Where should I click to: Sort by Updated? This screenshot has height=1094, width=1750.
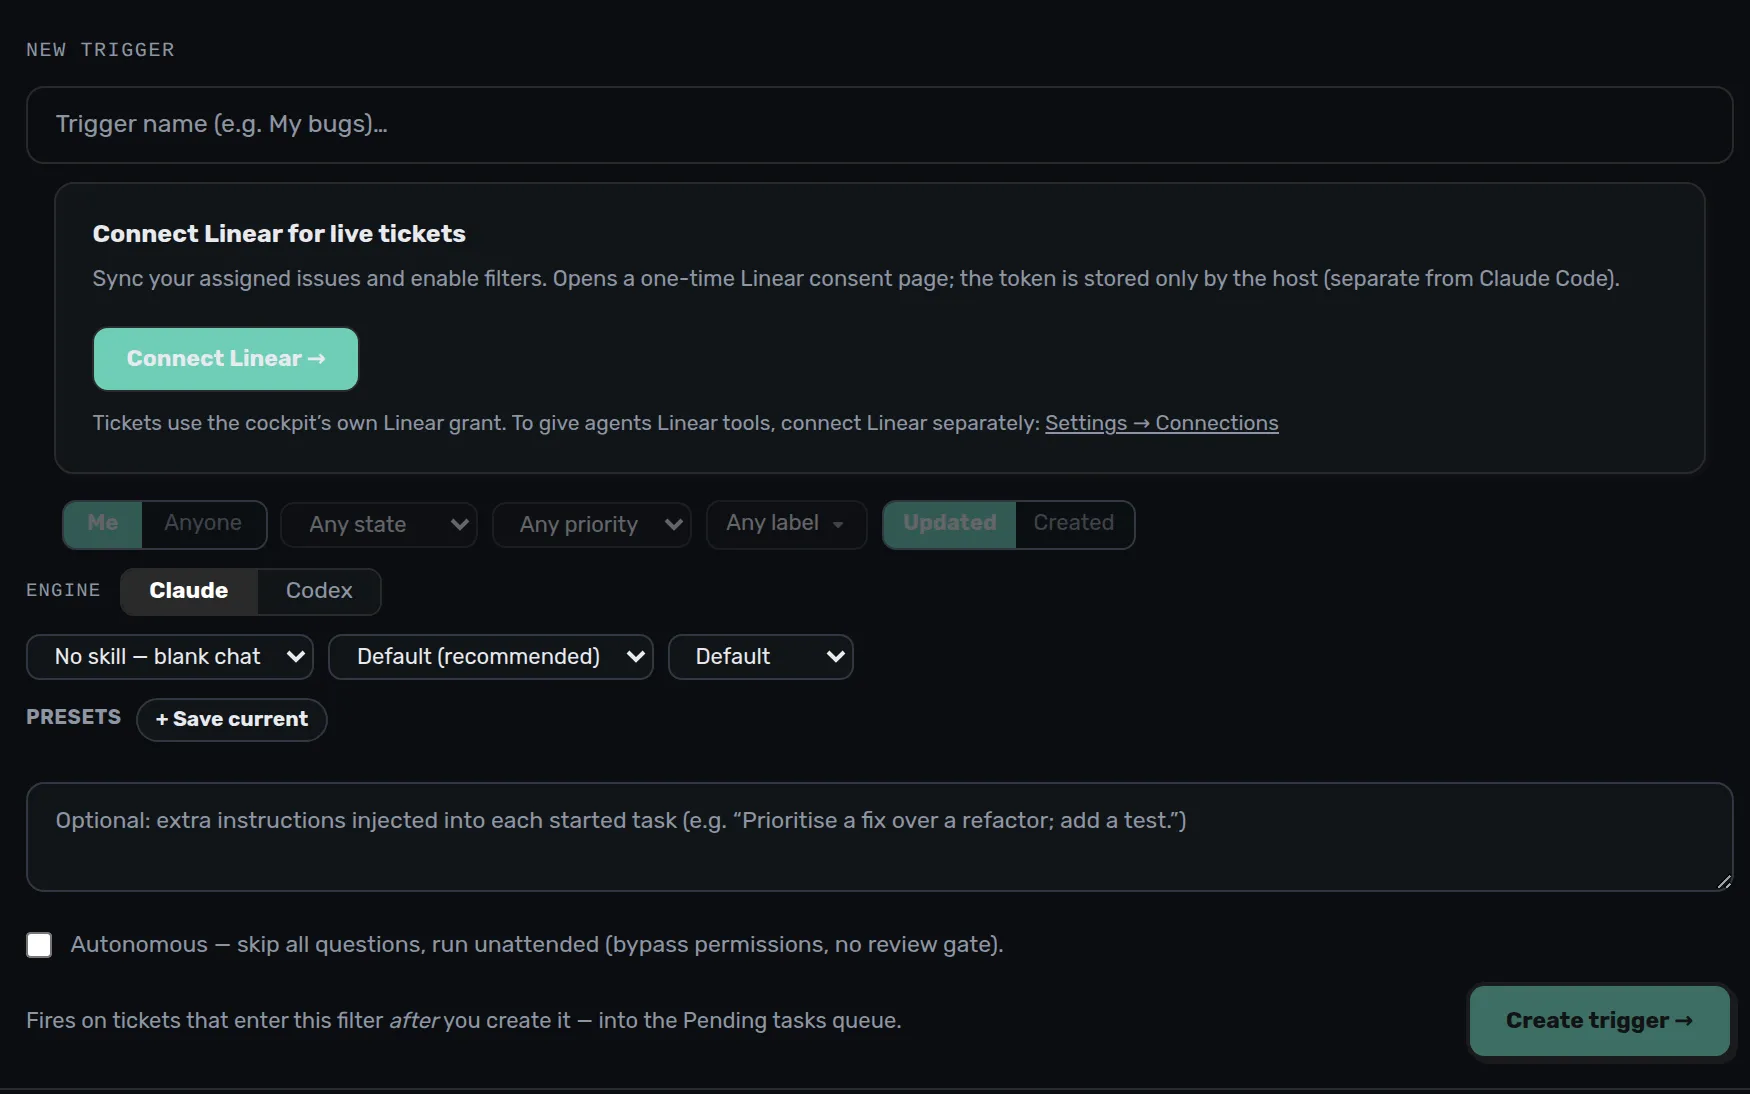(x=950, y=524)
